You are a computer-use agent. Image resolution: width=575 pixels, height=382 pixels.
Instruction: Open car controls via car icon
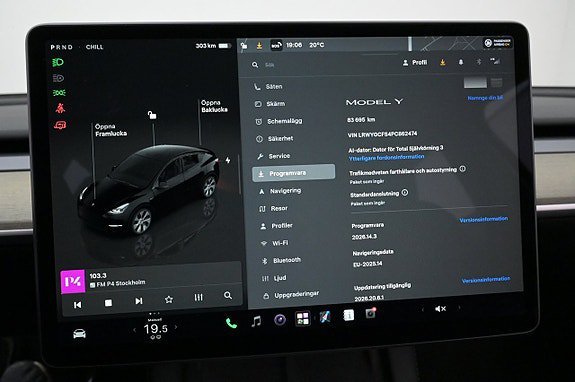coord(79,334)
